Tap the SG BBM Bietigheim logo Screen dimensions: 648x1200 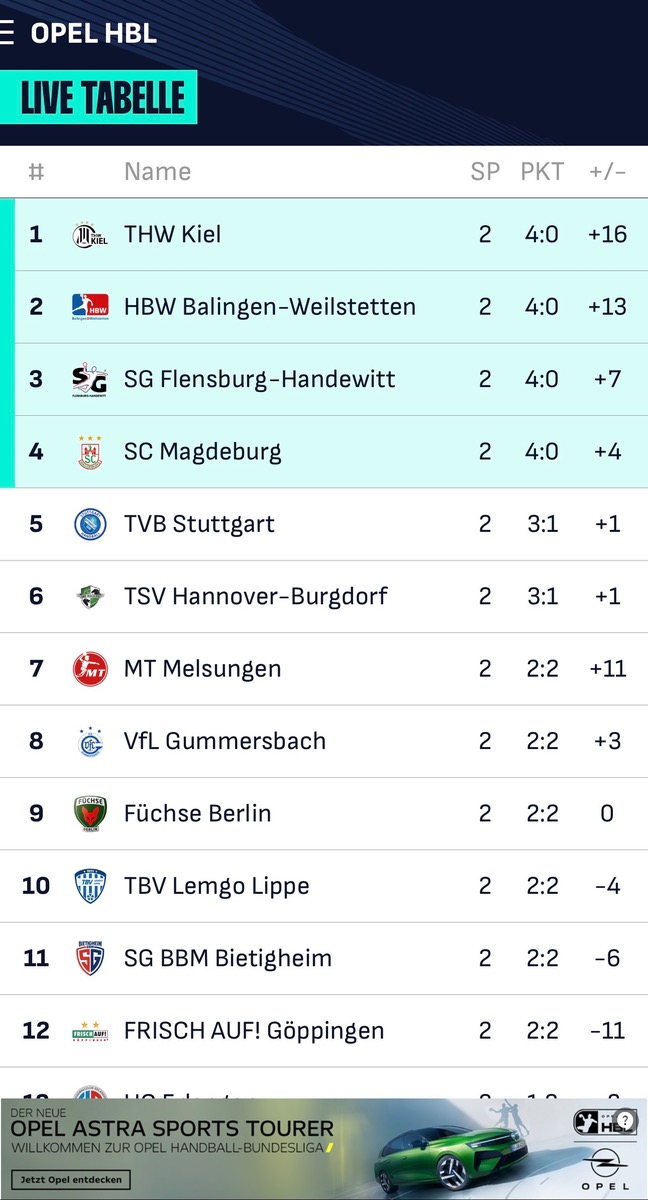[90, 958]
